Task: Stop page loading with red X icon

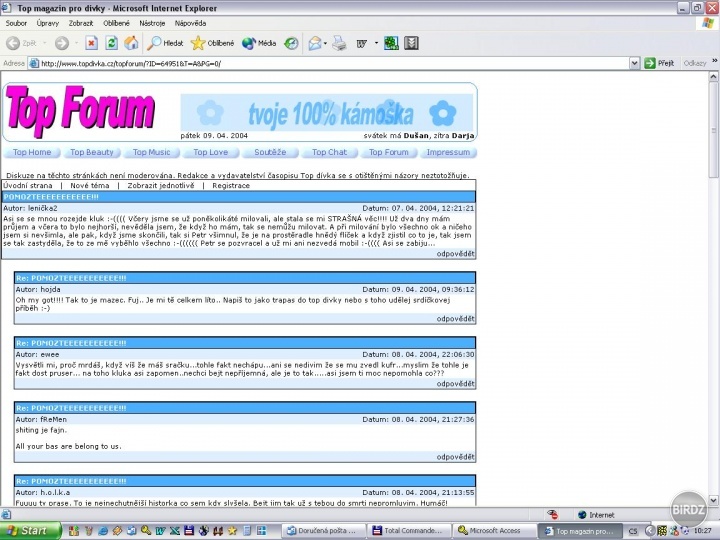Action: [x=91, y=43]
